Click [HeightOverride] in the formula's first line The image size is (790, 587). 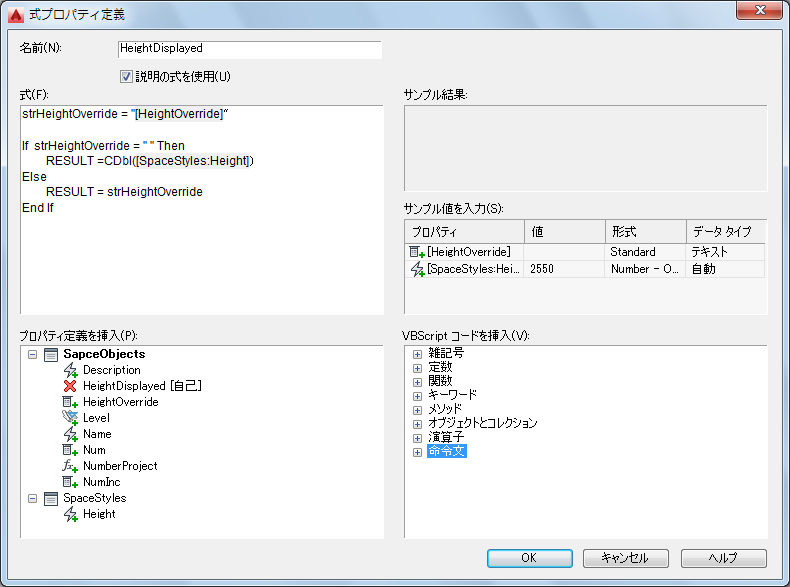click(179, 114)
